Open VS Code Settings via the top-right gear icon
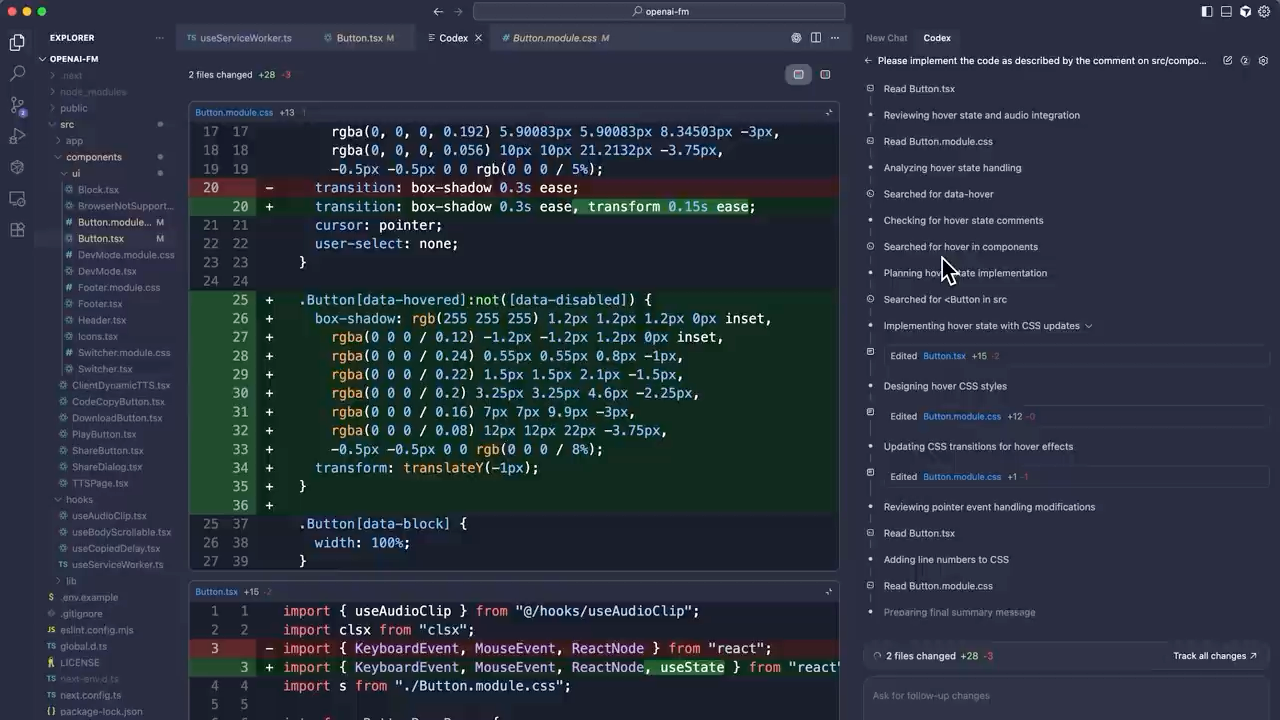 pyautogui.click(x=1262, y=11)
